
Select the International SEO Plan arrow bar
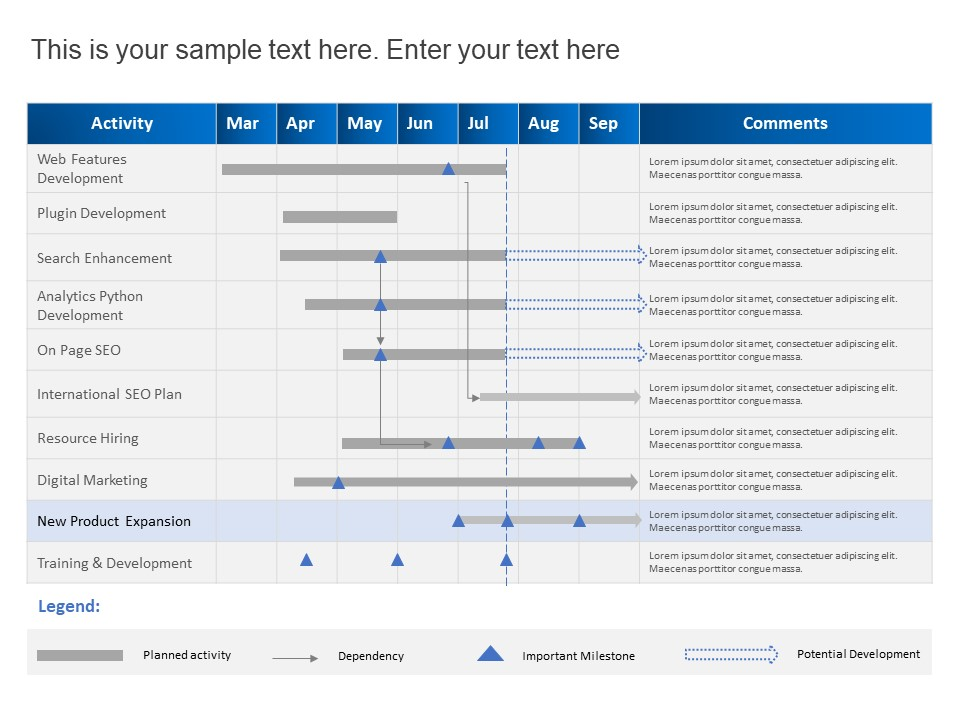click(560, 397)
